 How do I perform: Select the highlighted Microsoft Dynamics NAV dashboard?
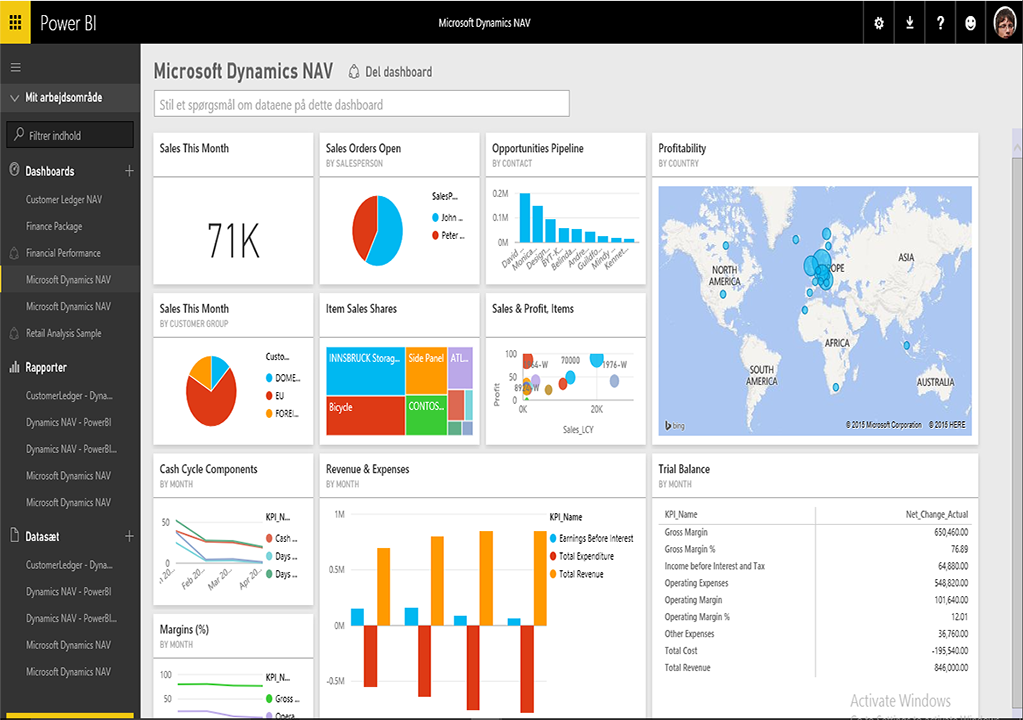(x=69, y=280)
